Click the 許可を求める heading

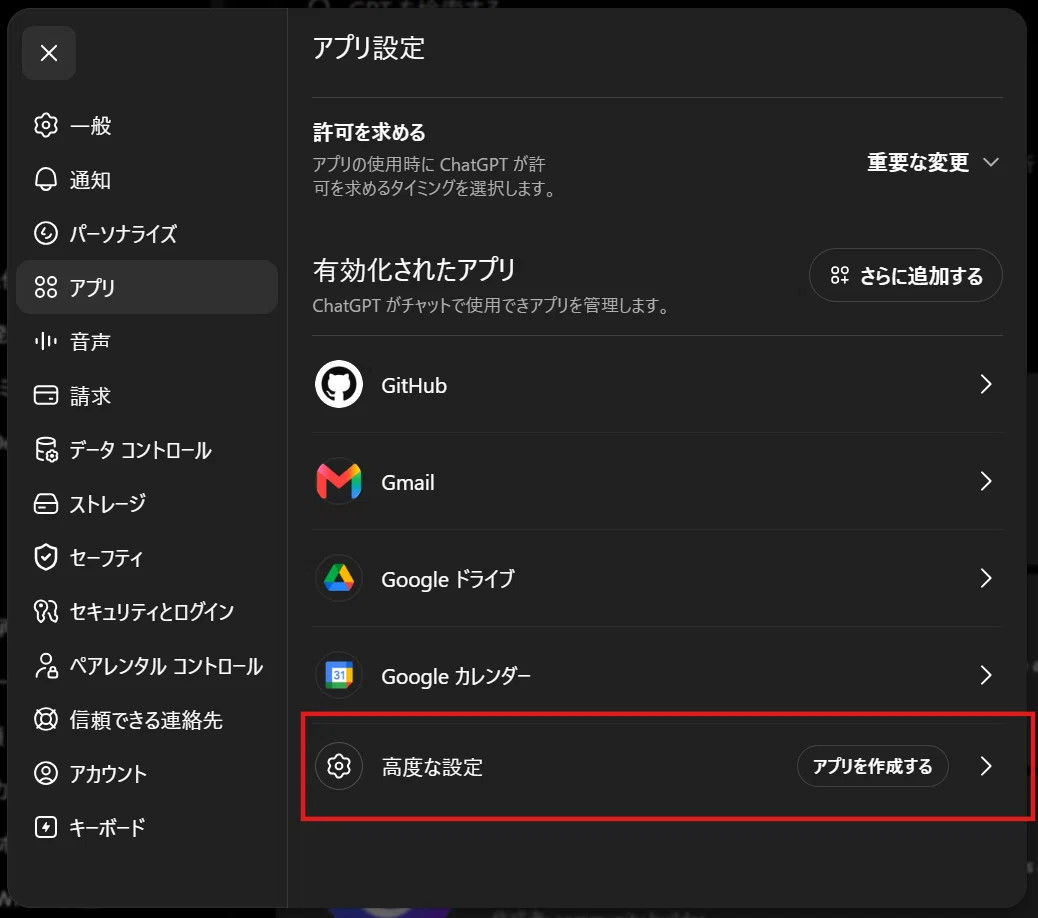[369, 132]
